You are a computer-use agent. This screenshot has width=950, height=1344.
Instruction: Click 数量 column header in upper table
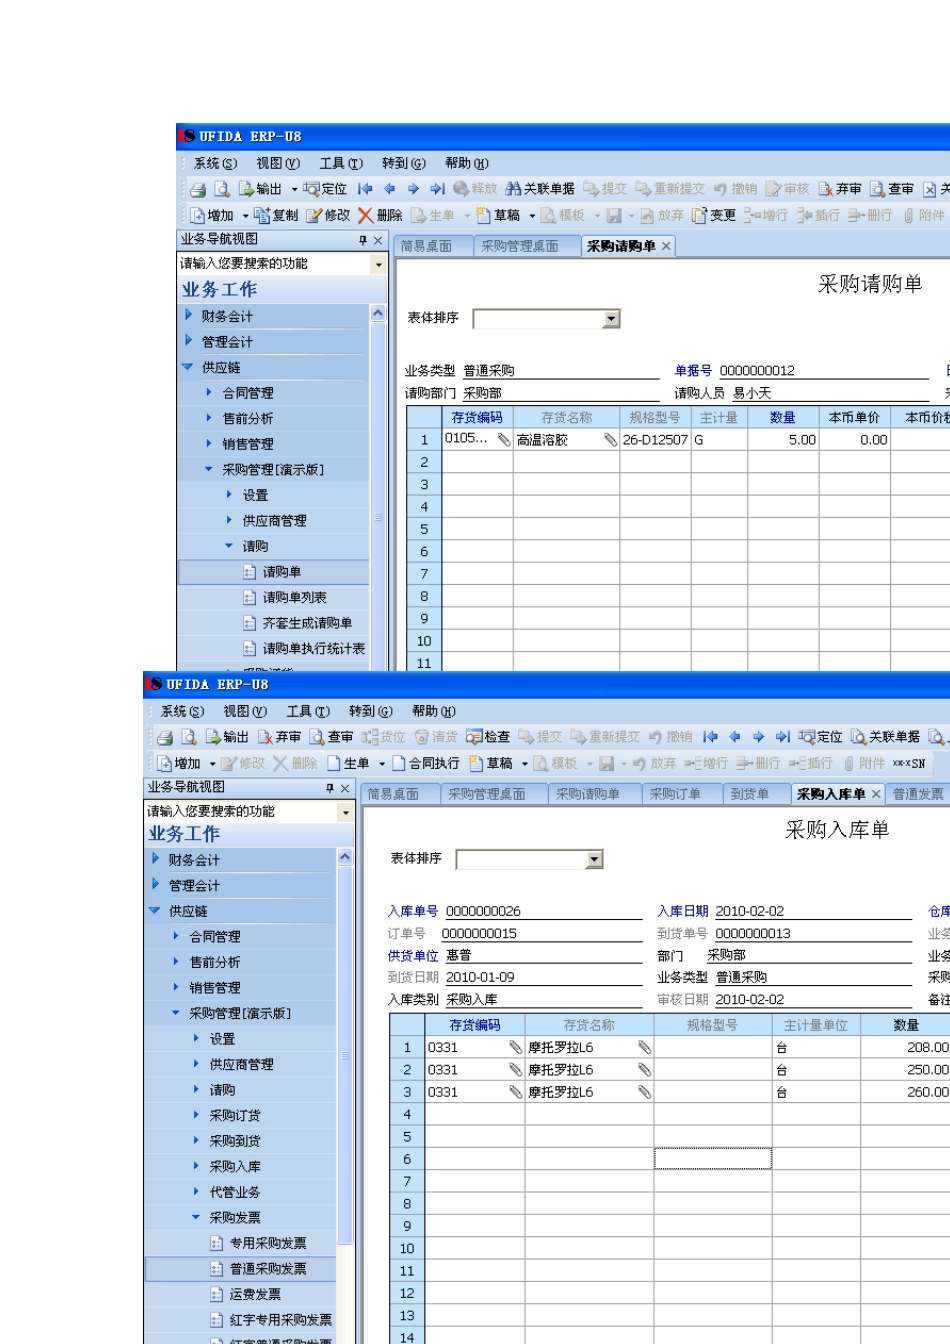pos(783,418)
